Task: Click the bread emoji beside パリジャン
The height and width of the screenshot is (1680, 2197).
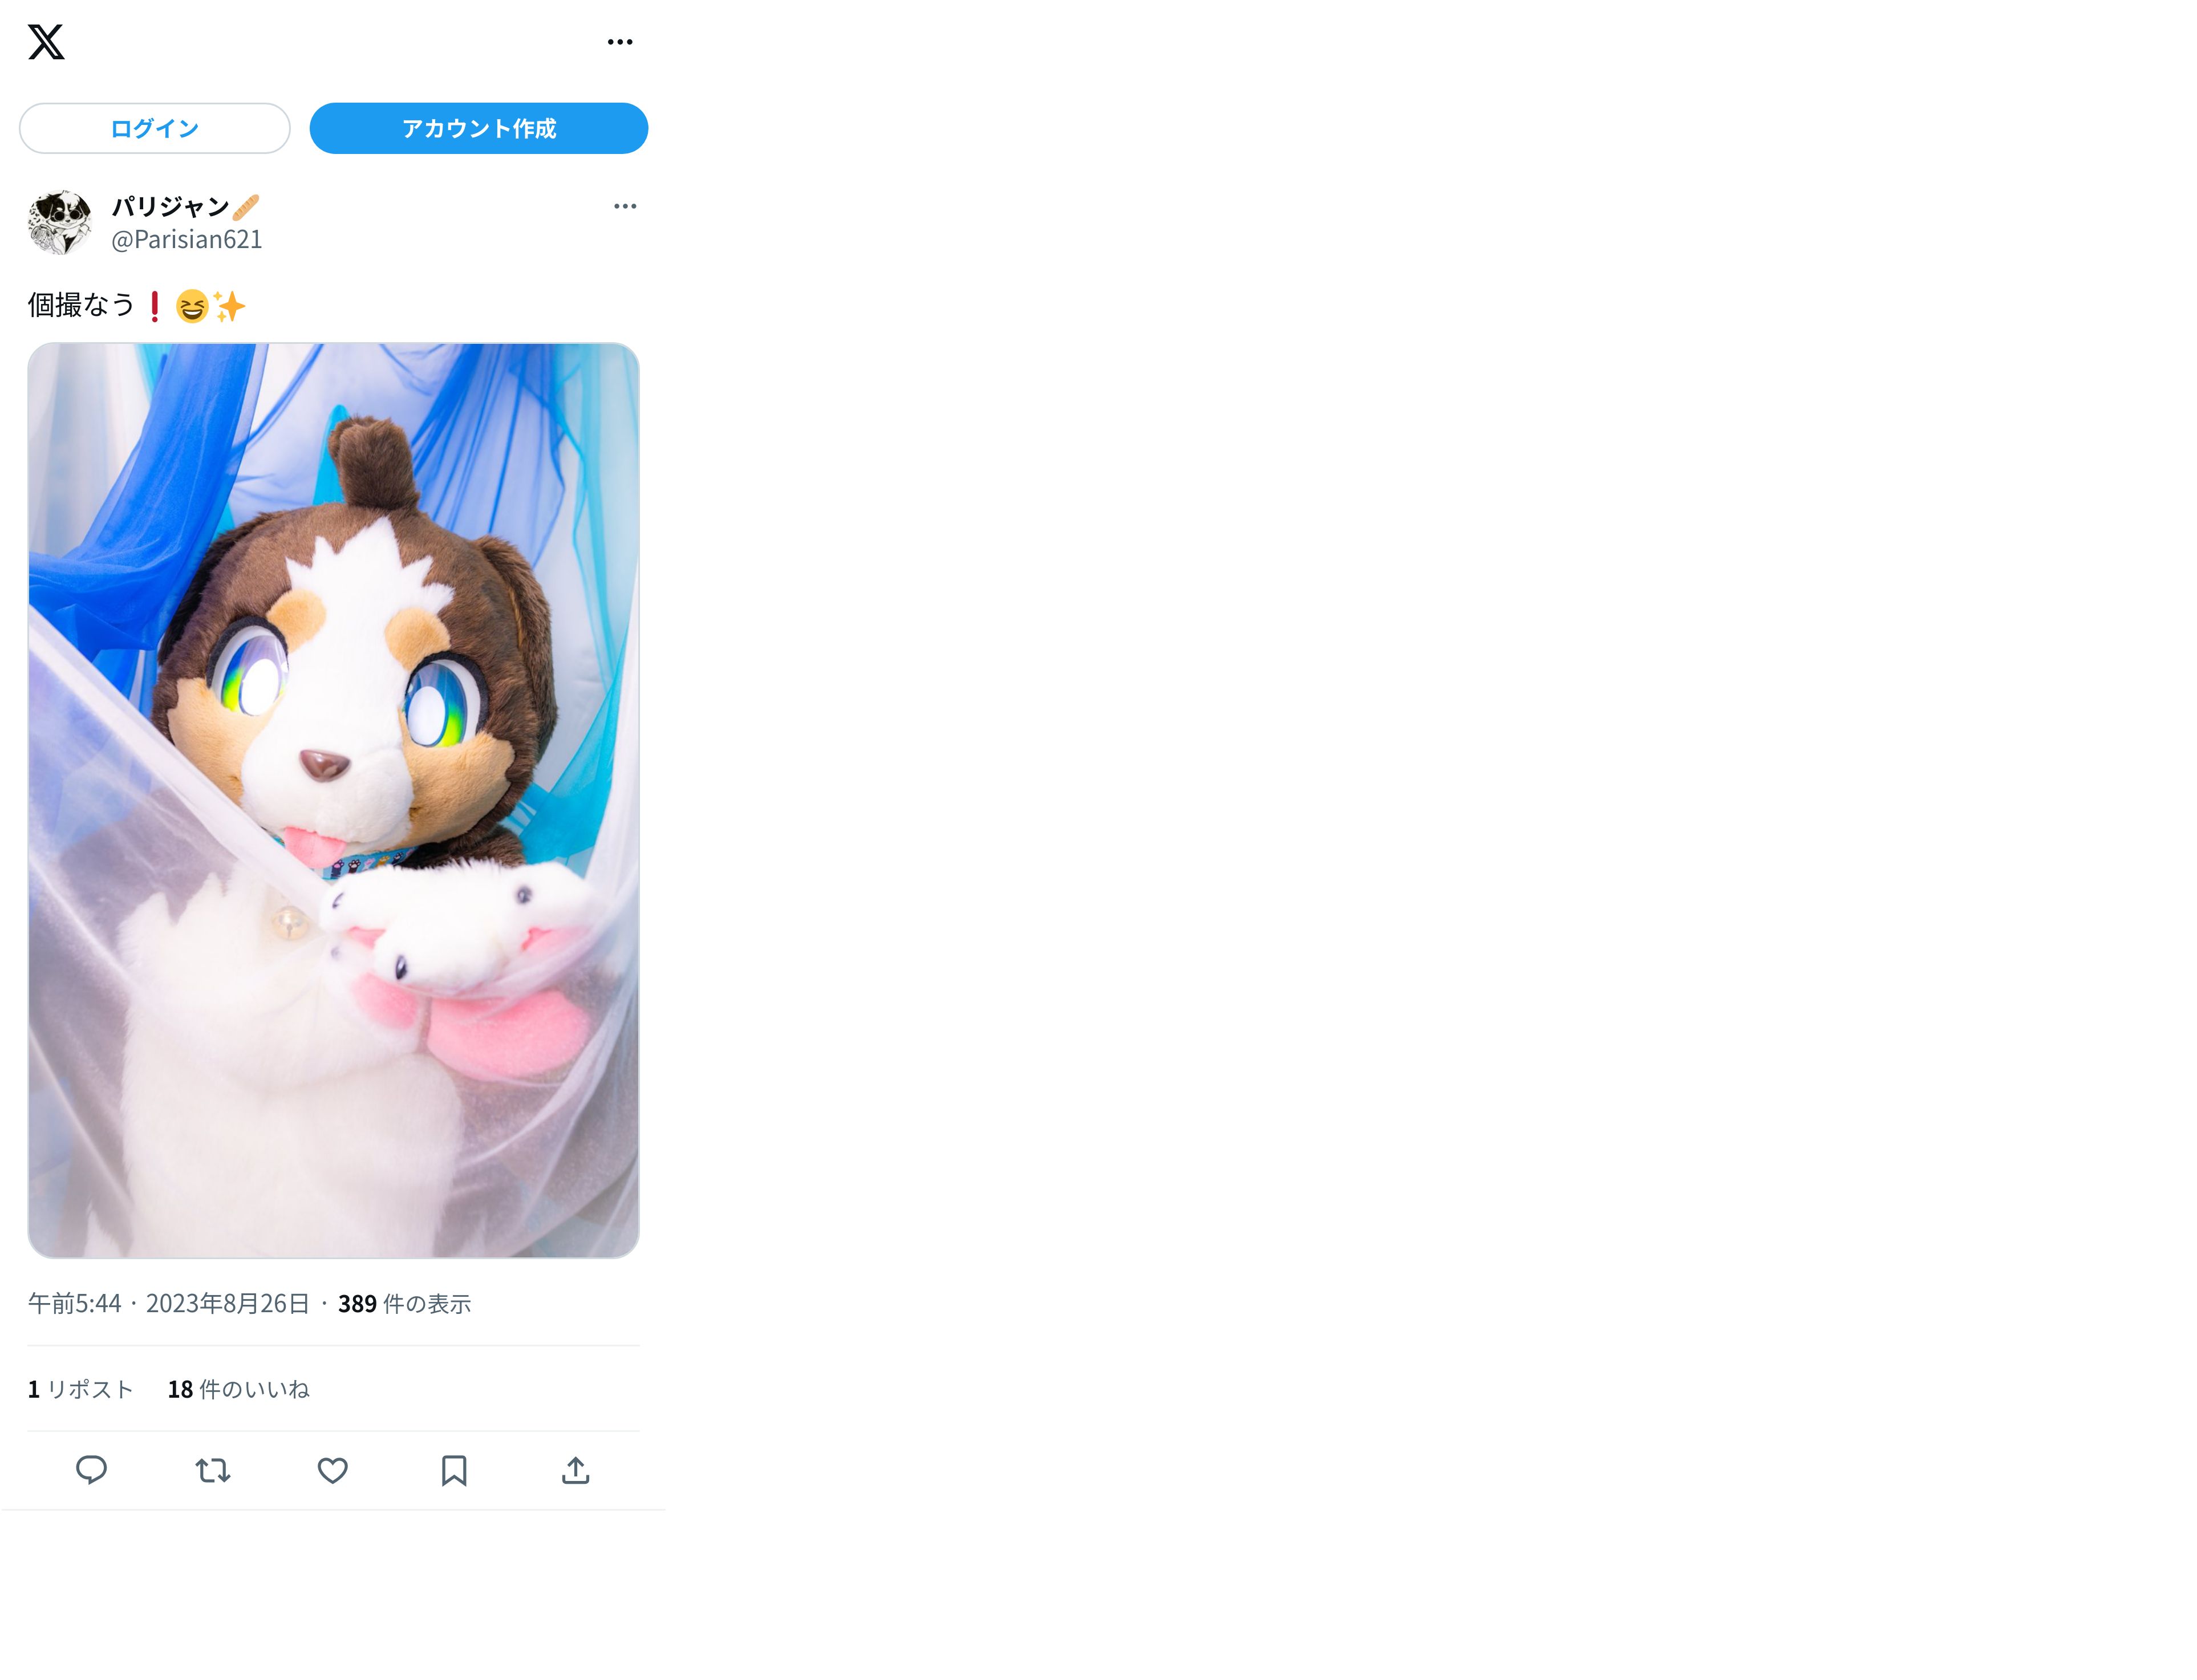Action: click(x=246, y=207)
